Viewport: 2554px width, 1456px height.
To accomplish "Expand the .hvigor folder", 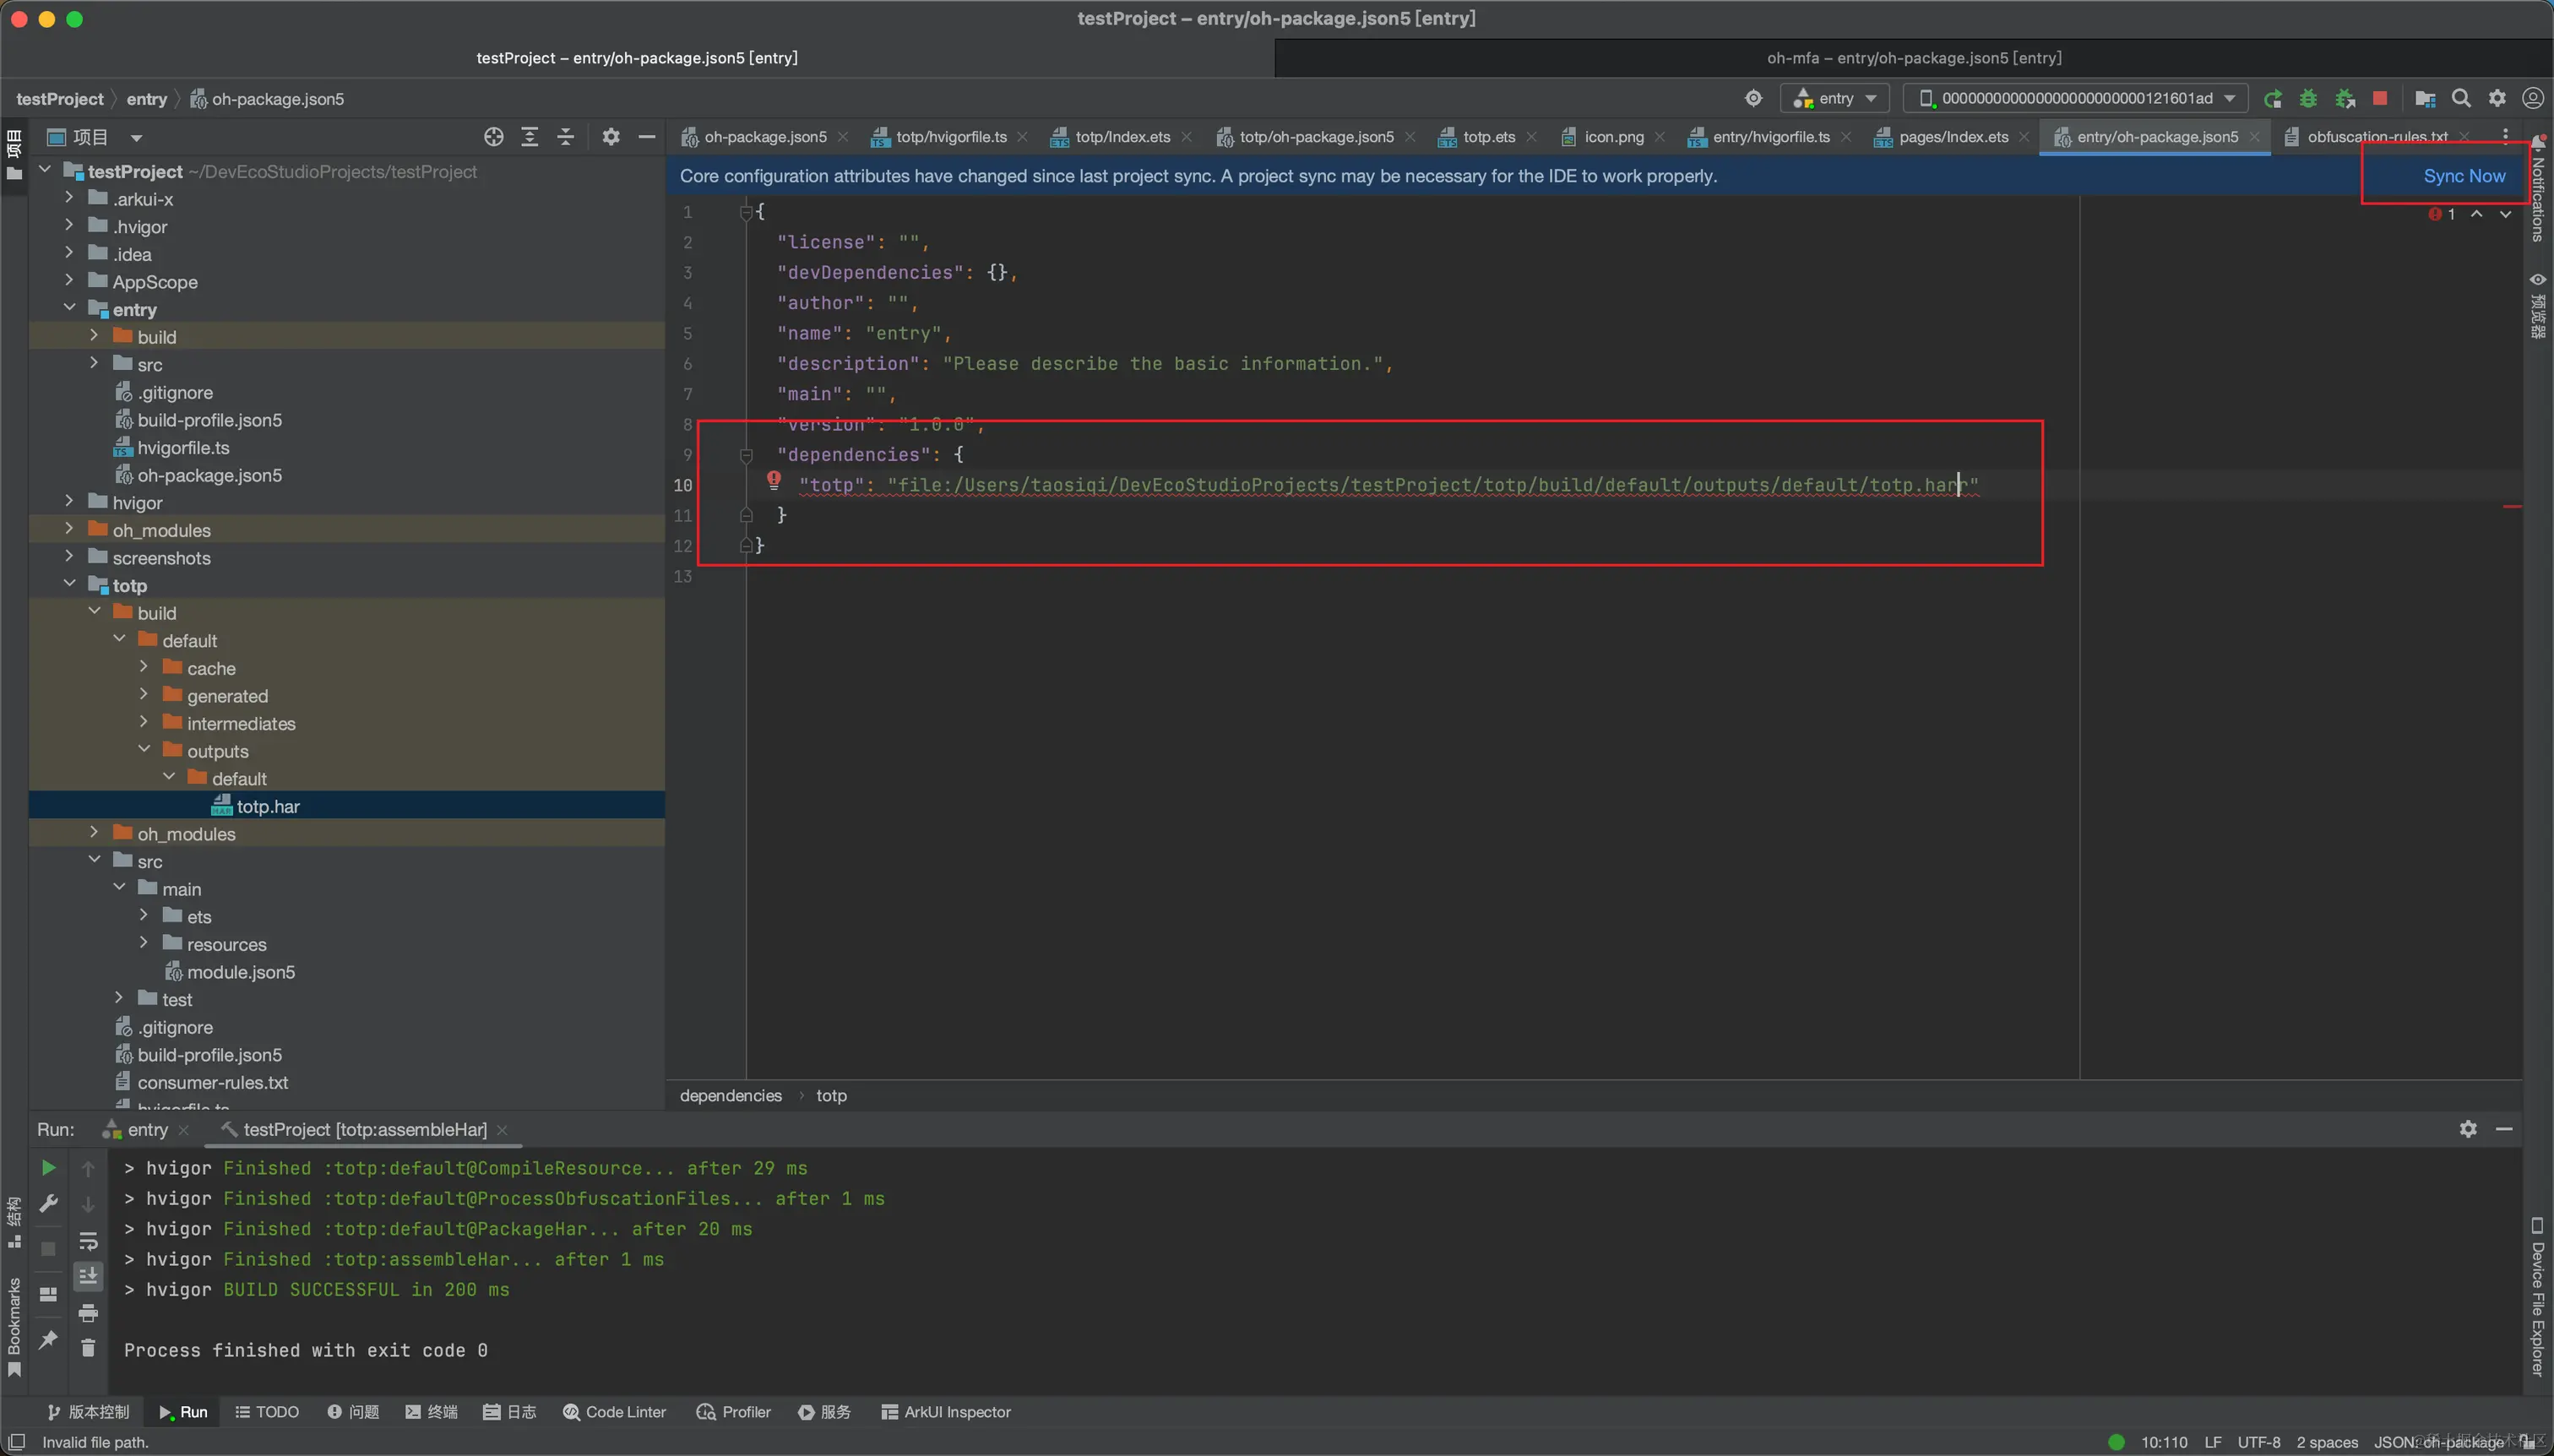I will click(x=69, y=226).
